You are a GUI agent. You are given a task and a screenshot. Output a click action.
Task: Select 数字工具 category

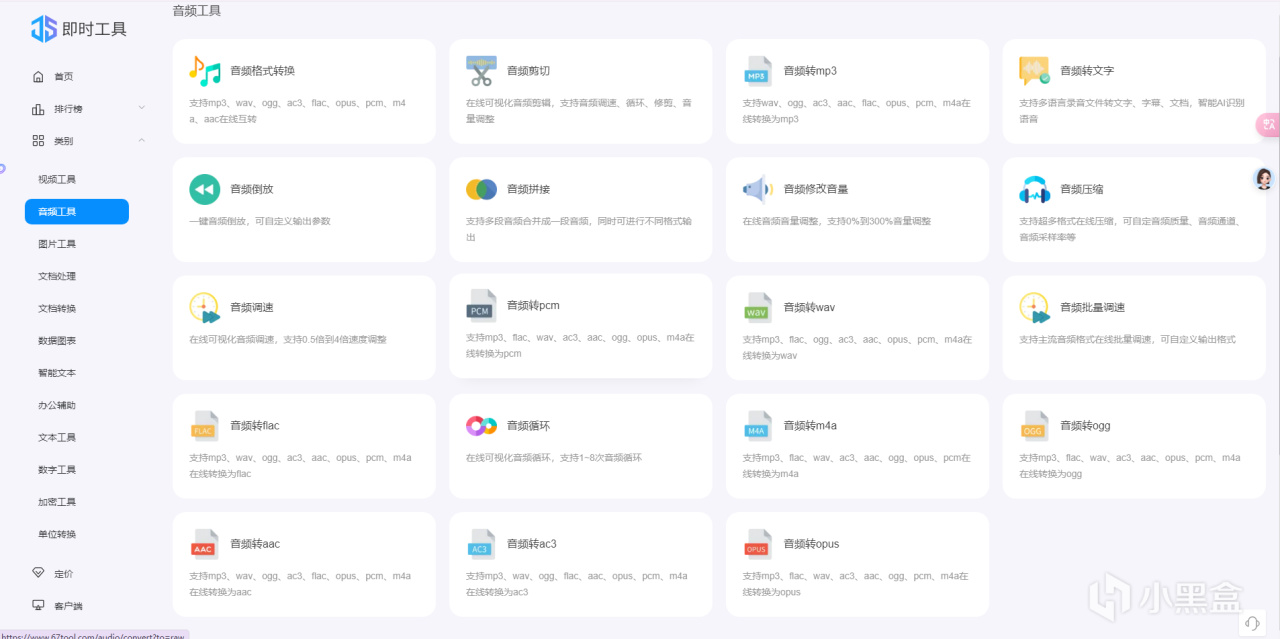pos(57,470)
